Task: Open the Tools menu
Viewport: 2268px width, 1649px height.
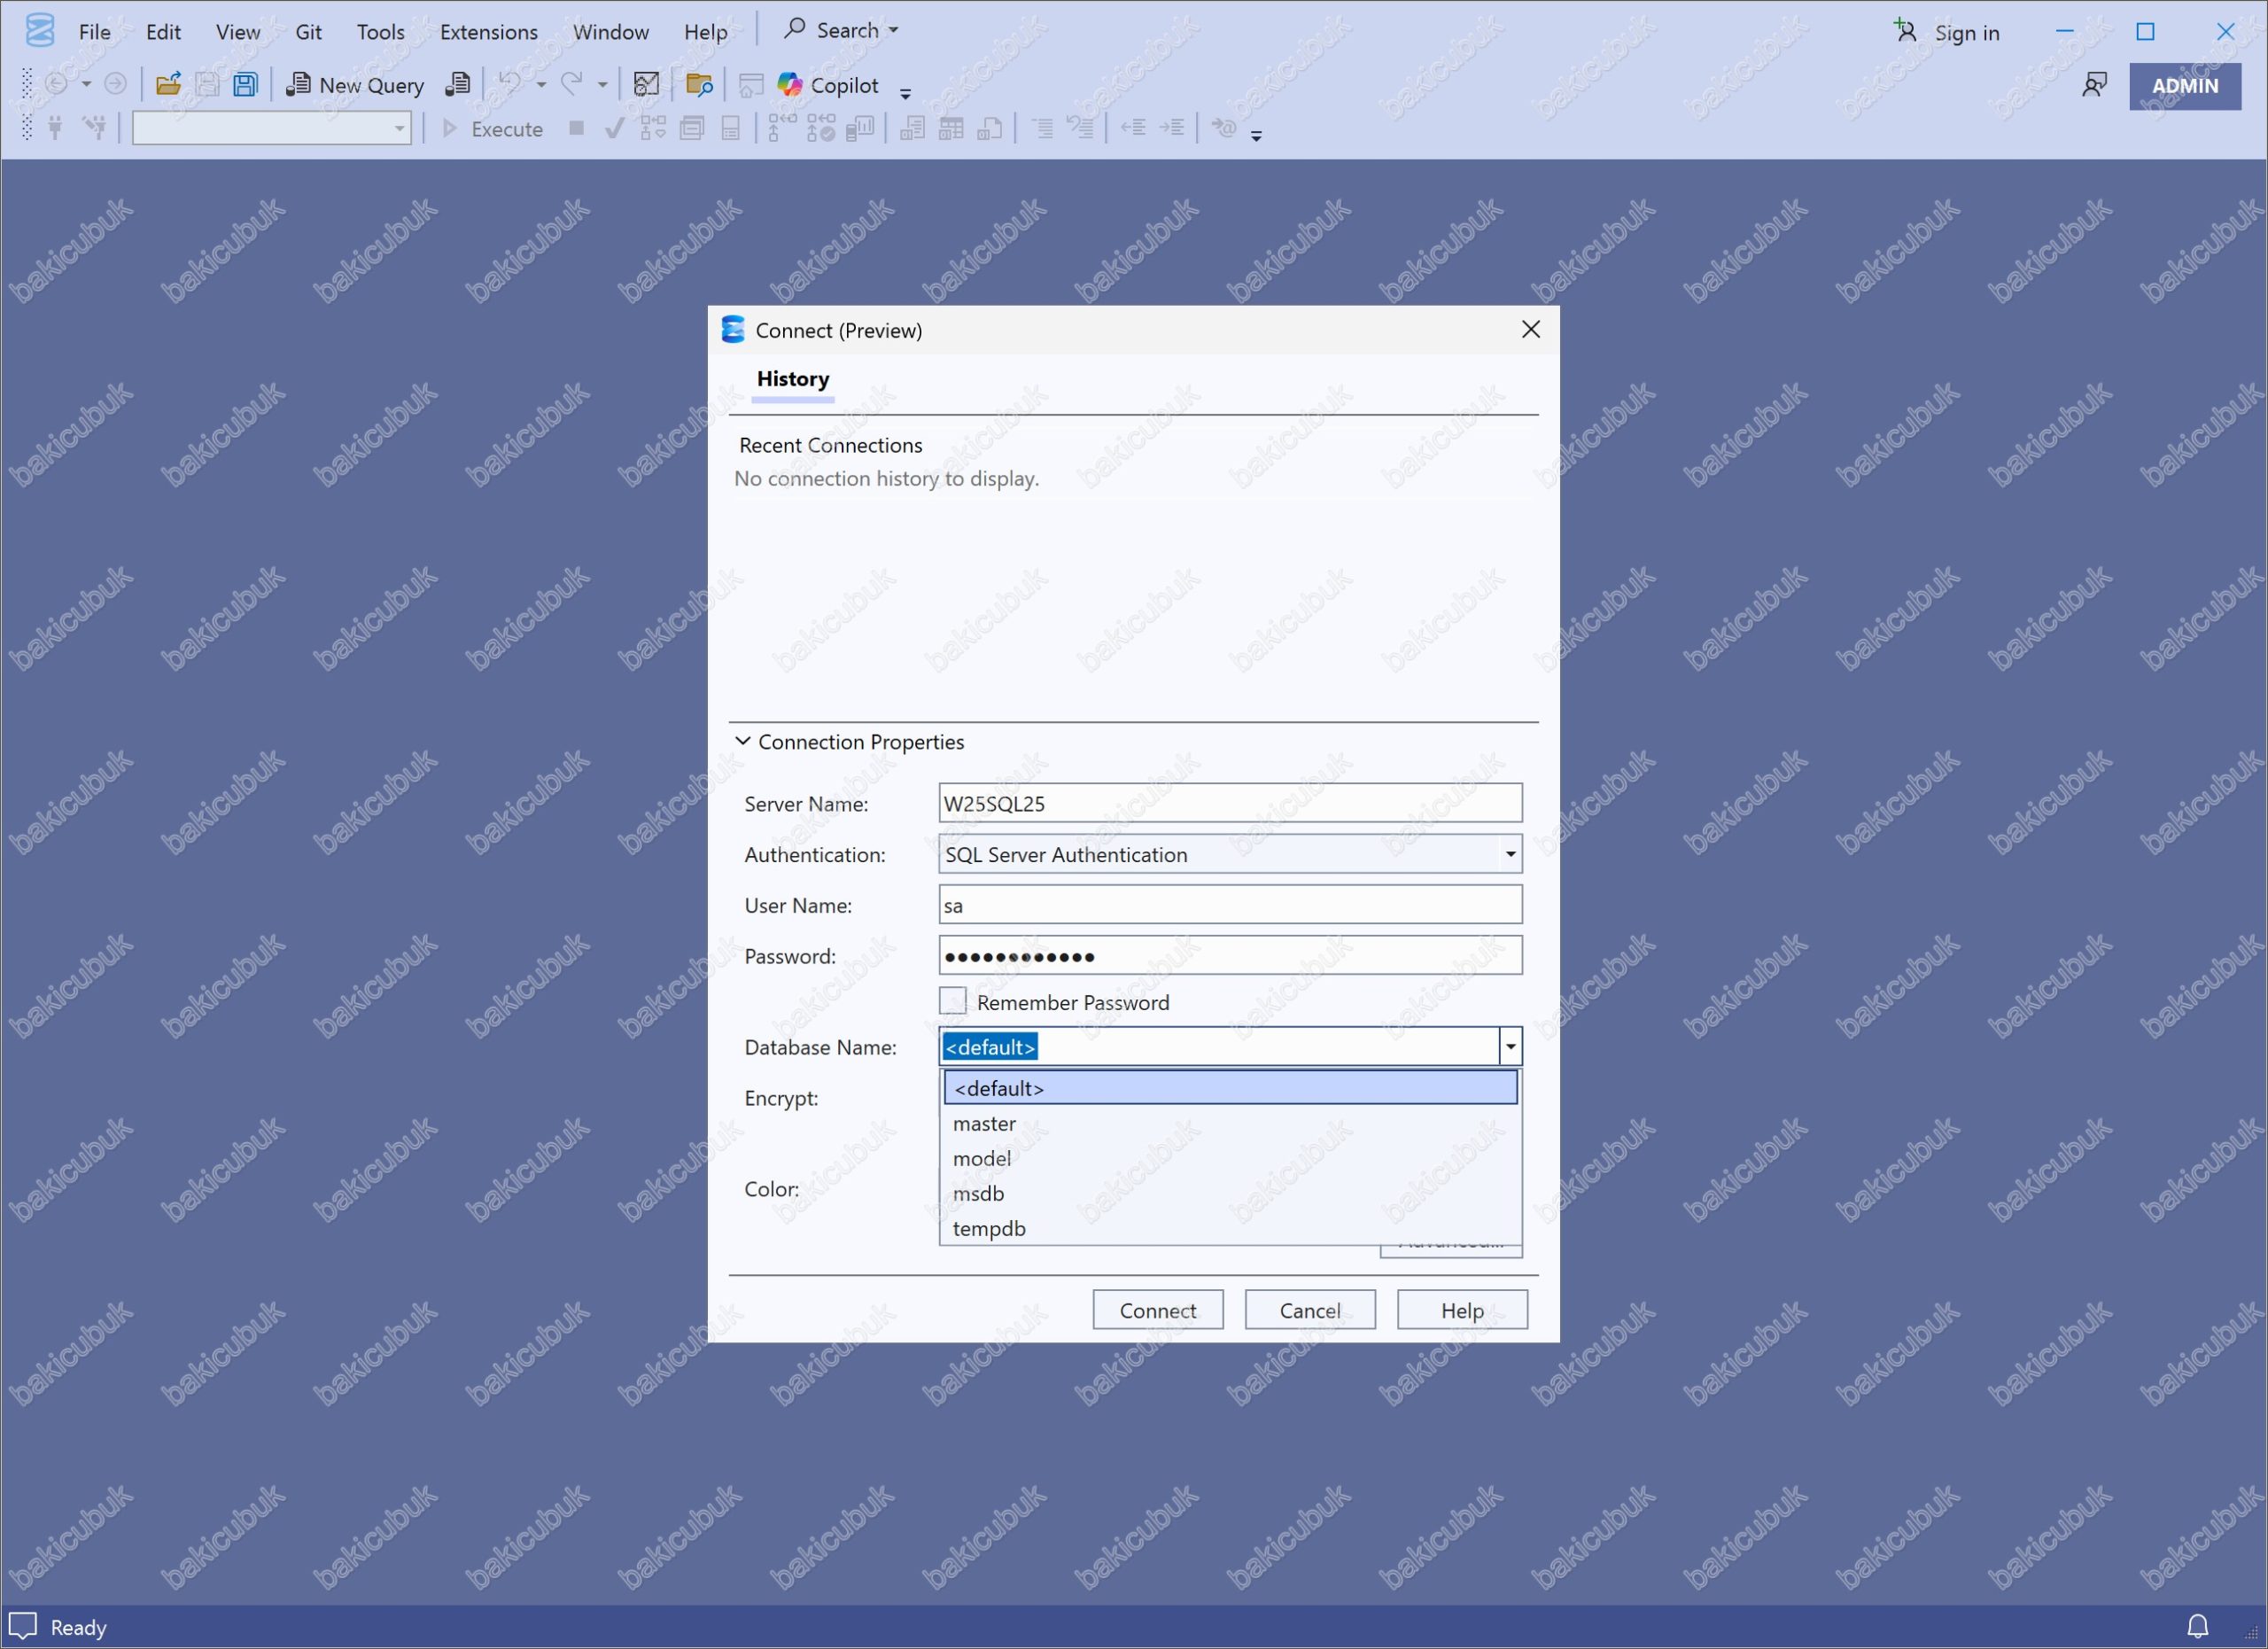Action: [381, 32]
